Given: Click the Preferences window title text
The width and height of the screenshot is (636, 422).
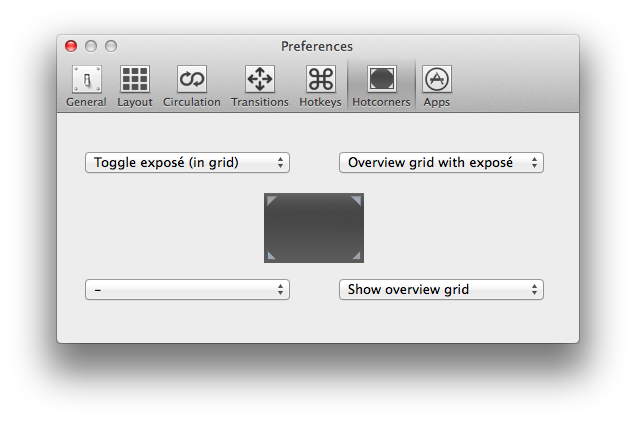Looking at the screenshot, I should (317, 46).
